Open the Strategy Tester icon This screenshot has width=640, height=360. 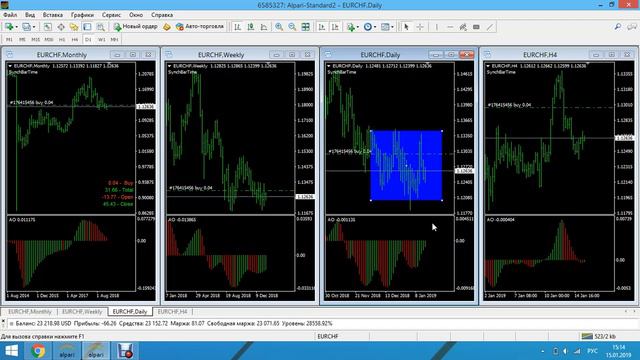tap(100, 27)
